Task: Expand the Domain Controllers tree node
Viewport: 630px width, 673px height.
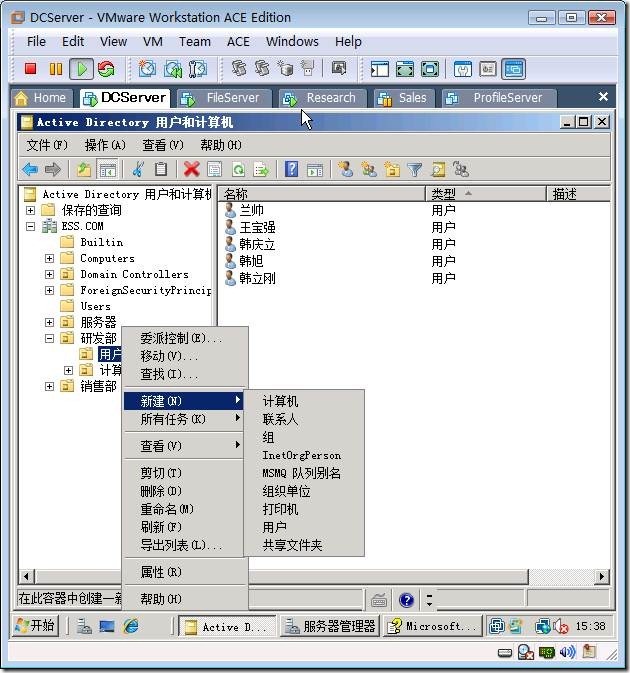Action: (49, 274)
